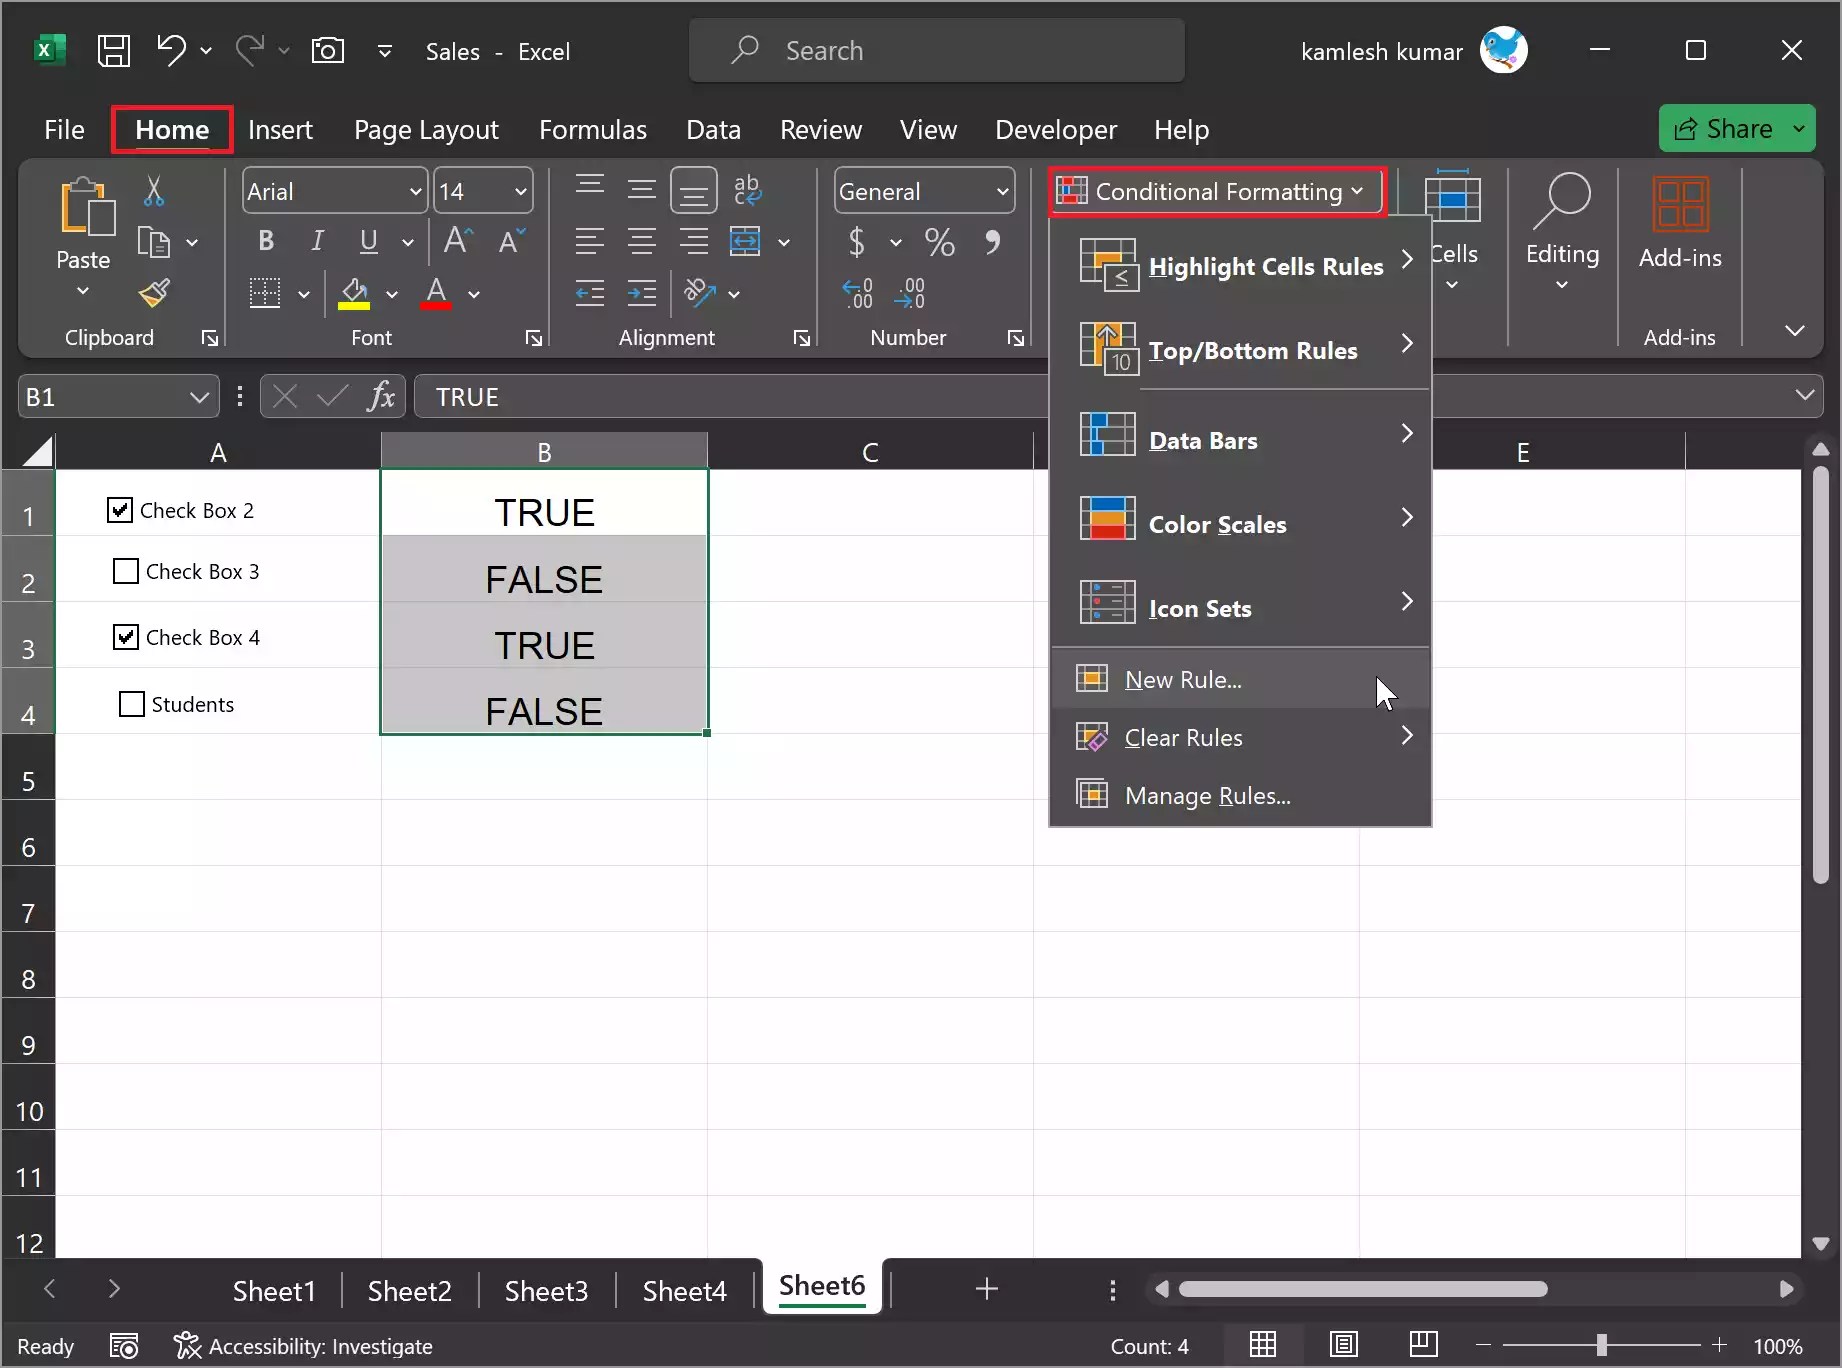Image resolution: width=1842 pixels, height=1368 pixels.
Task: Save the Sales workbook
Action: [x=114, y=50]
